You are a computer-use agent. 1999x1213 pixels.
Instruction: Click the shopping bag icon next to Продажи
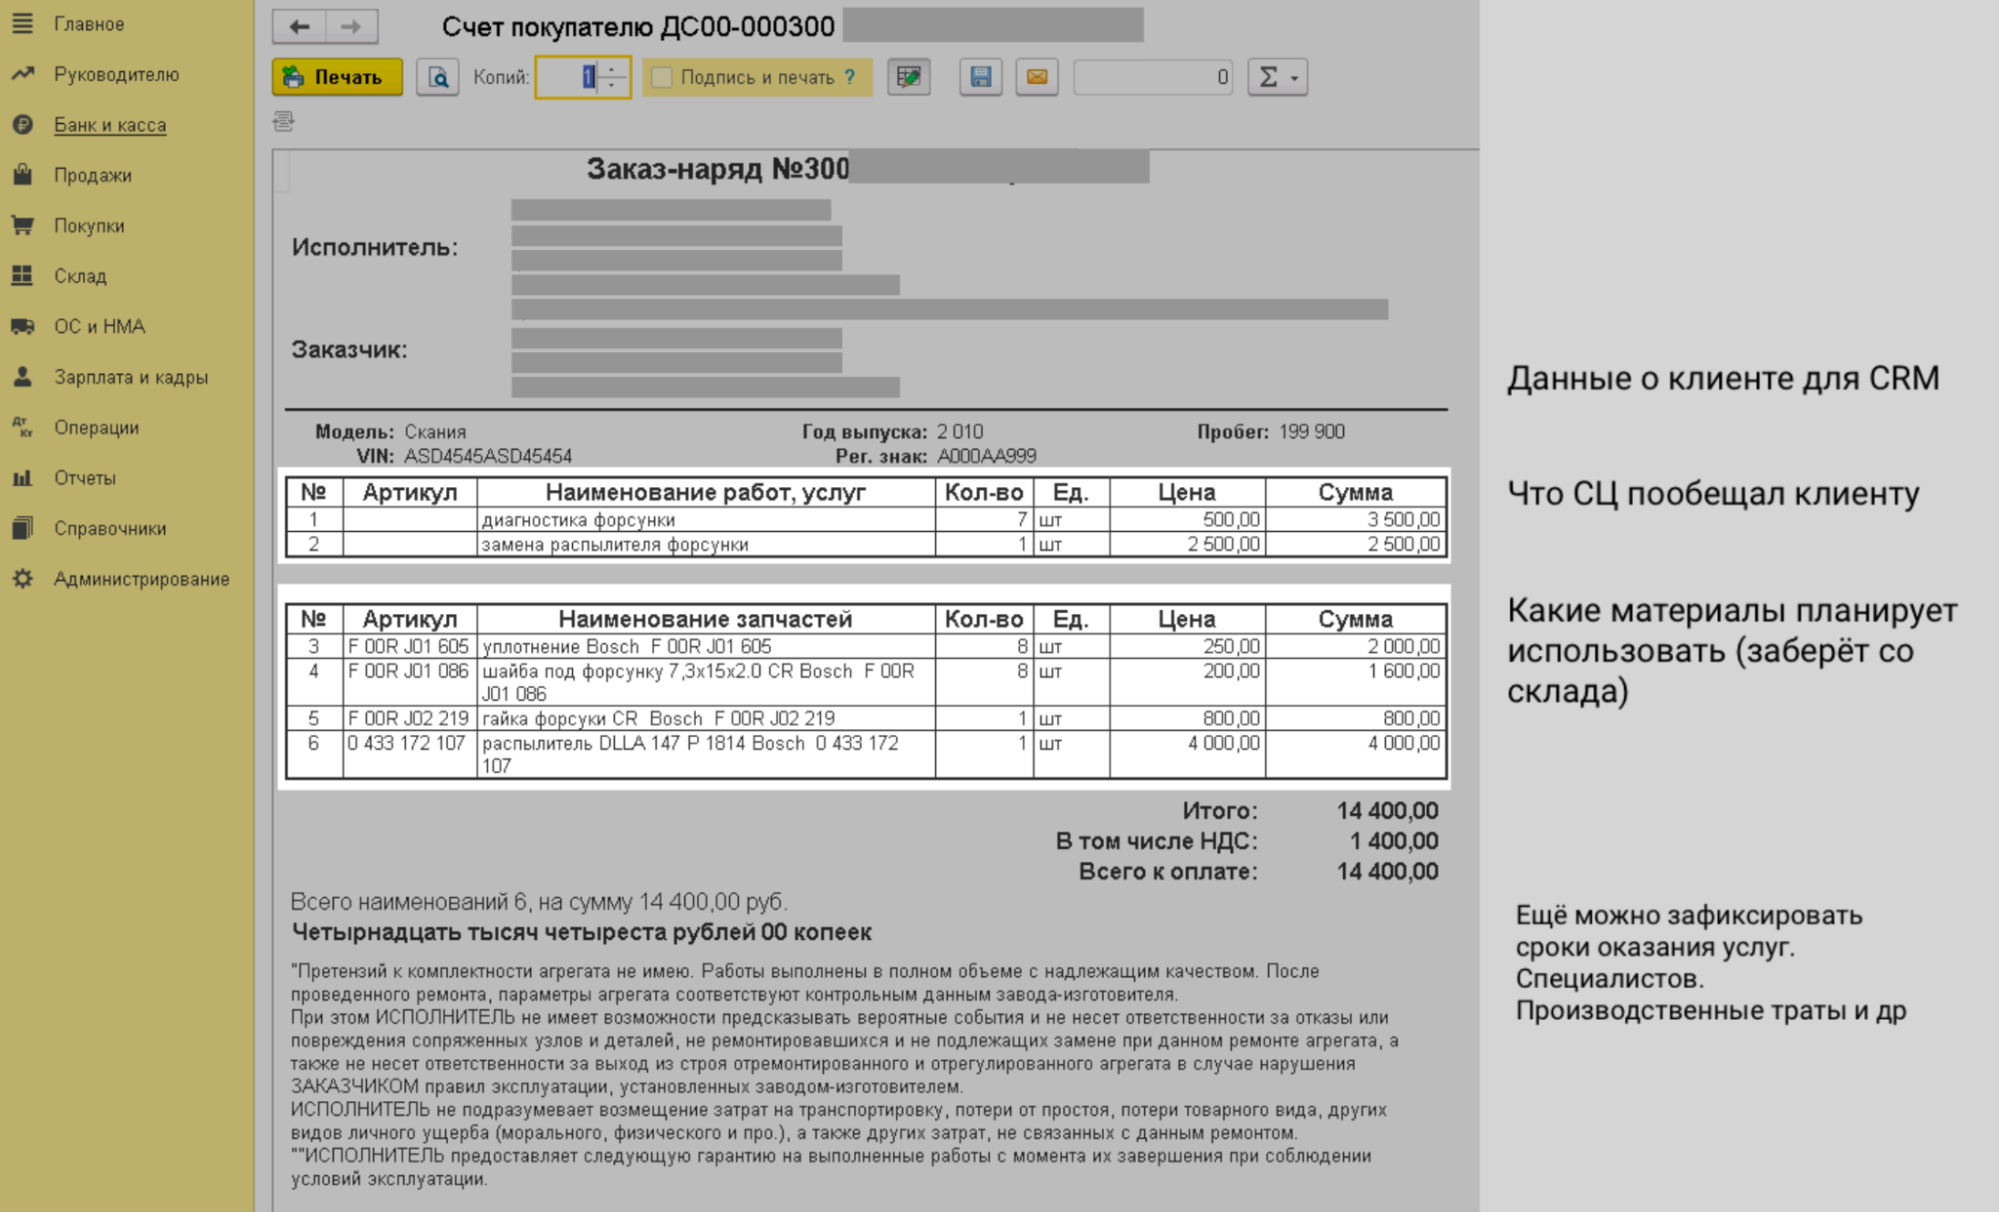pos(22,175)
